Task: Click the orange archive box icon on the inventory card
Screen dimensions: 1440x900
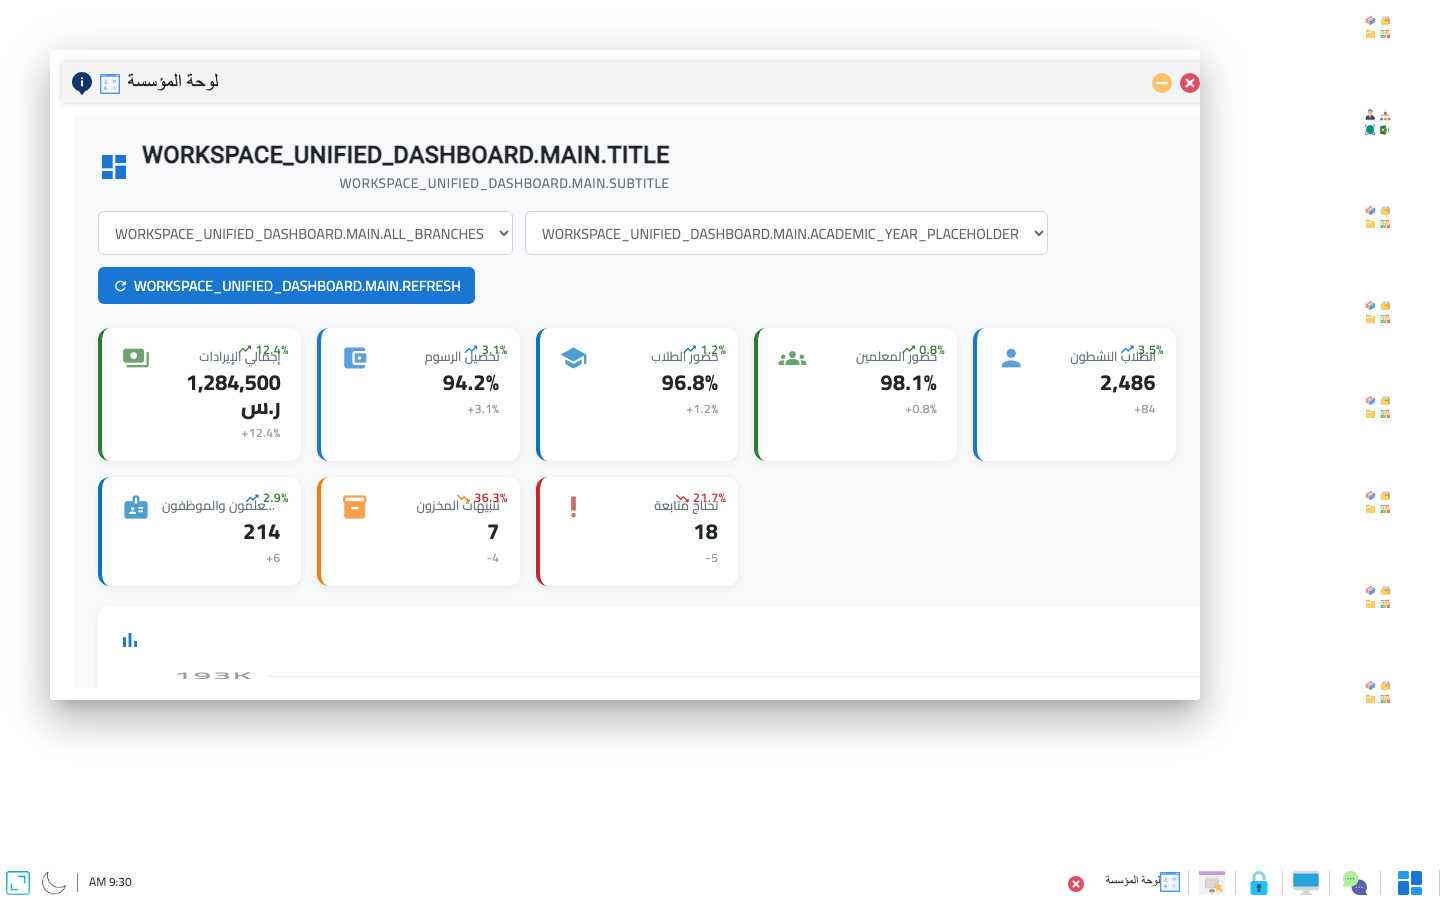Action: (x=355, y=507)
